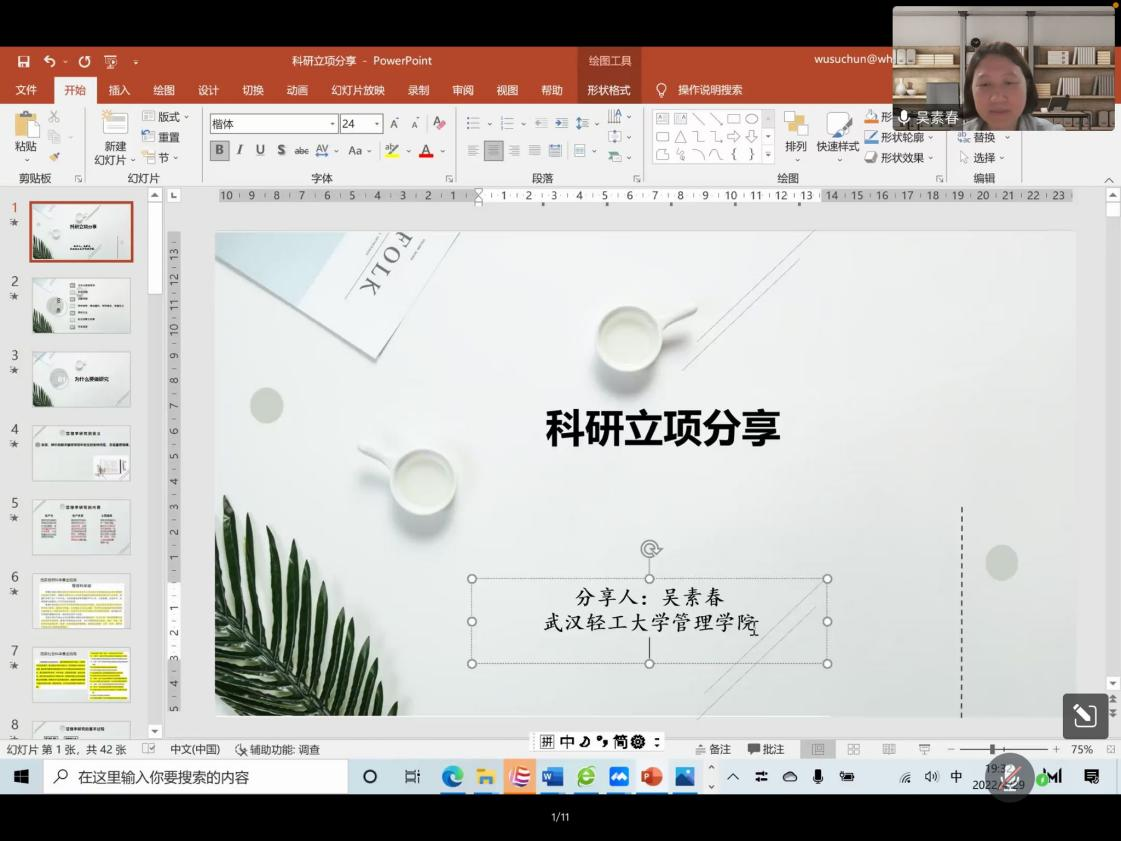Click the clear all formatting icon
1121x841 pixels.
(x=438, y=123)
